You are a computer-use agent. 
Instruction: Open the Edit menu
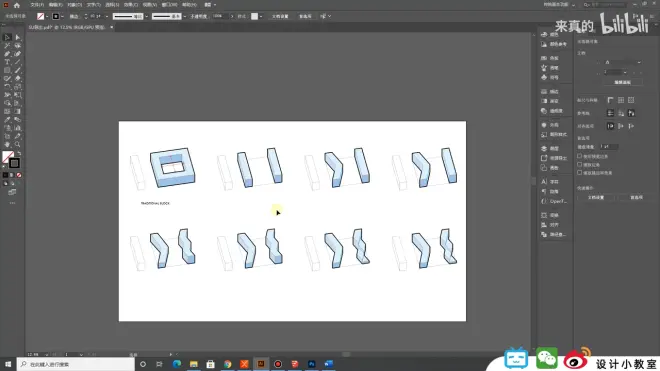point(56,5)
